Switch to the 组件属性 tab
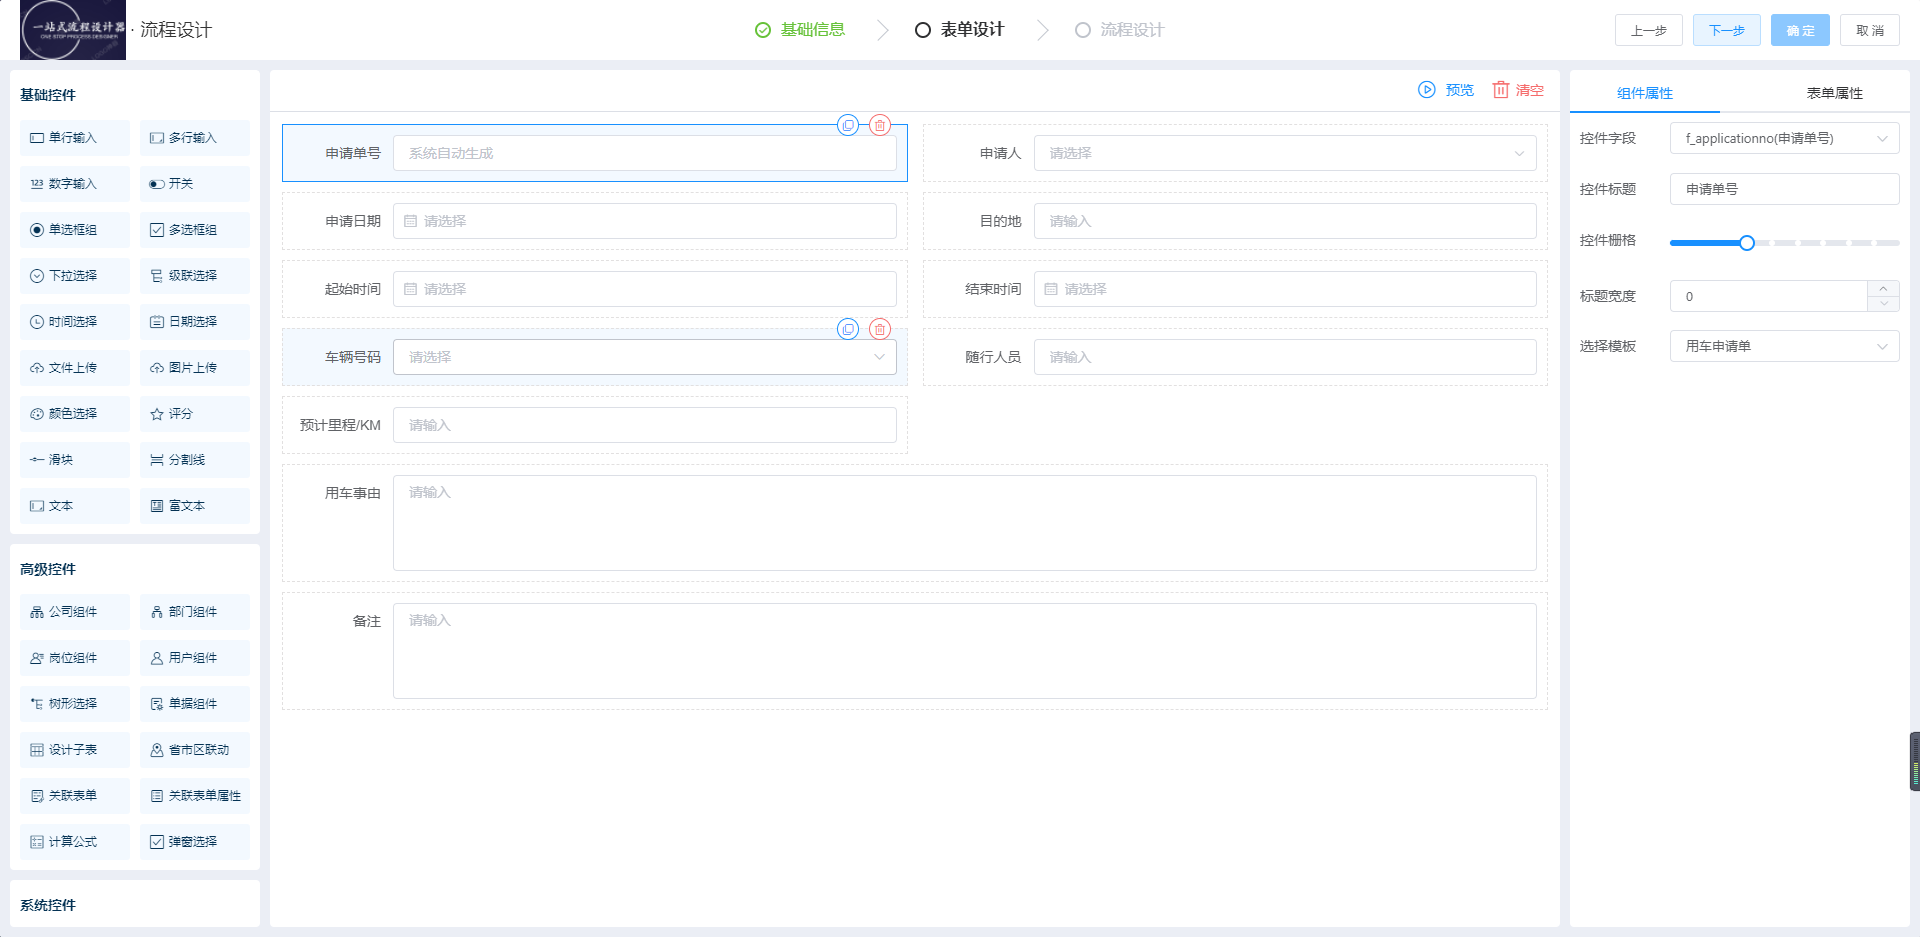This screenshot has width=1920, height=937. [x=1645, y=93]
